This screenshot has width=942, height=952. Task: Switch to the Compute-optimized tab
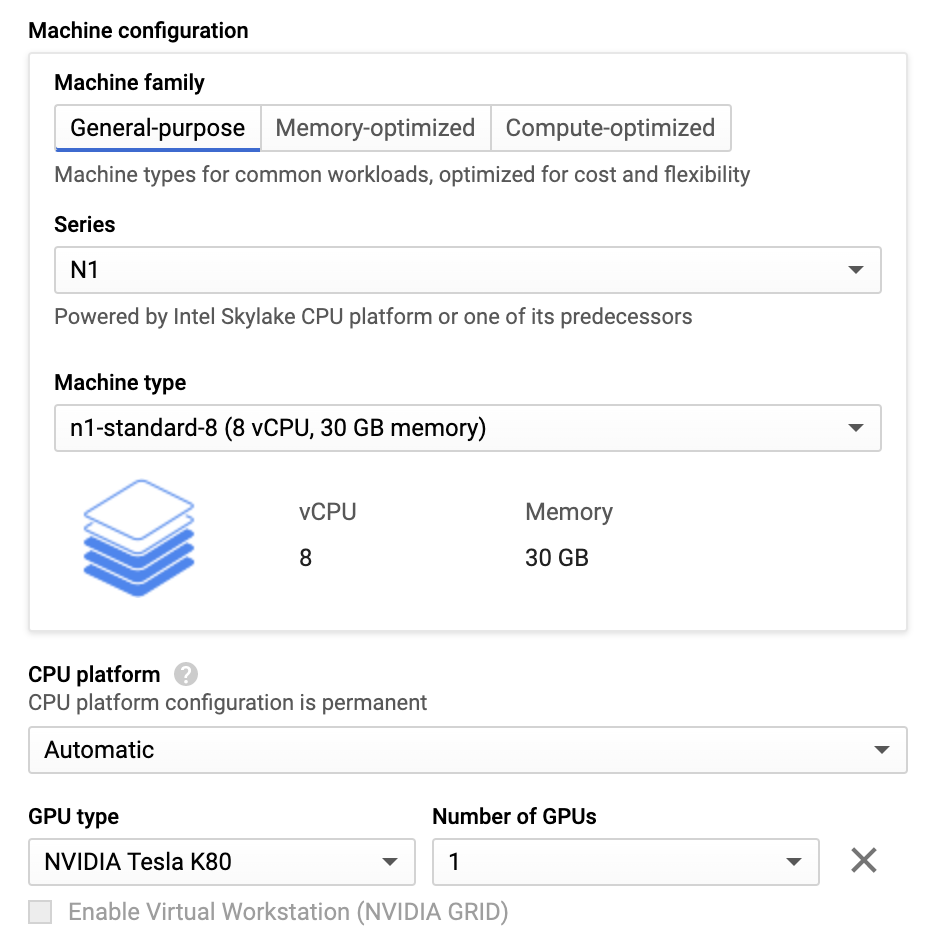point(610,128)
